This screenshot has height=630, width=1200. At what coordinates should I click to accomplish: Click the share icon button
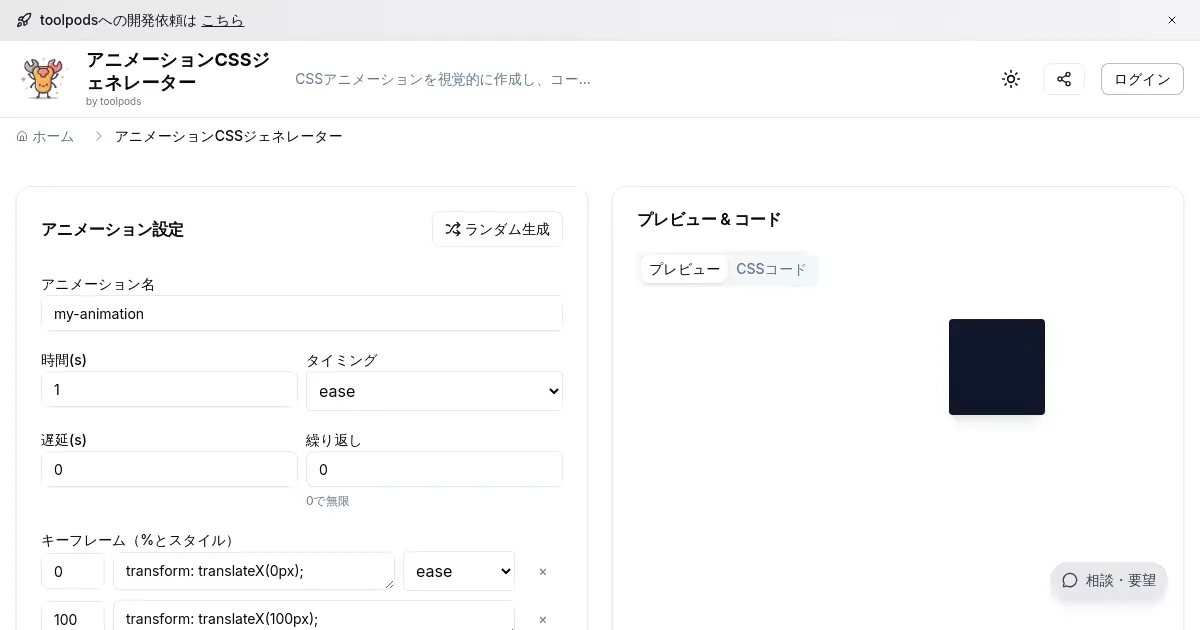[x=1064, y=79]
